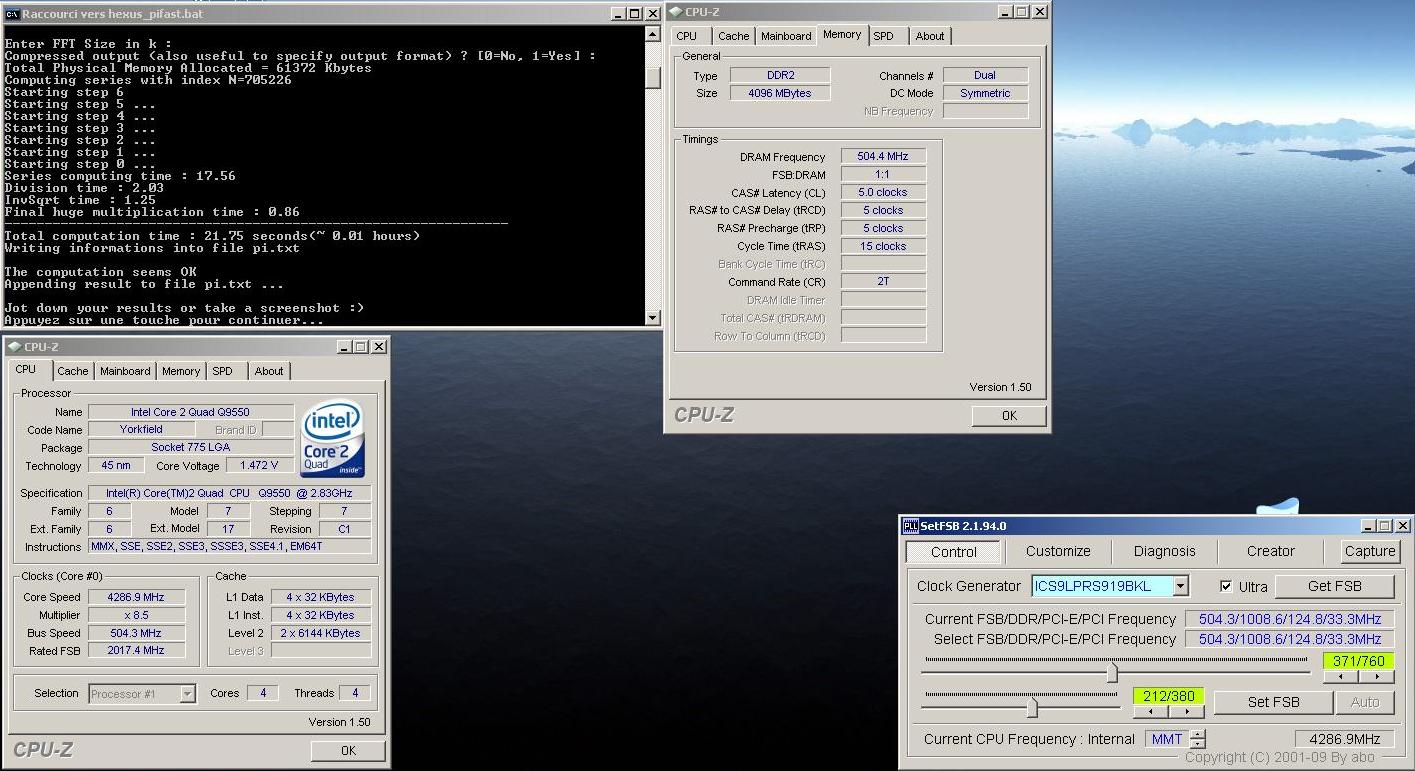The width and height of the screenshot is (1415, 771).
Task: Click the SetFSB title bar icon
Action: click(x=910, y=526)
